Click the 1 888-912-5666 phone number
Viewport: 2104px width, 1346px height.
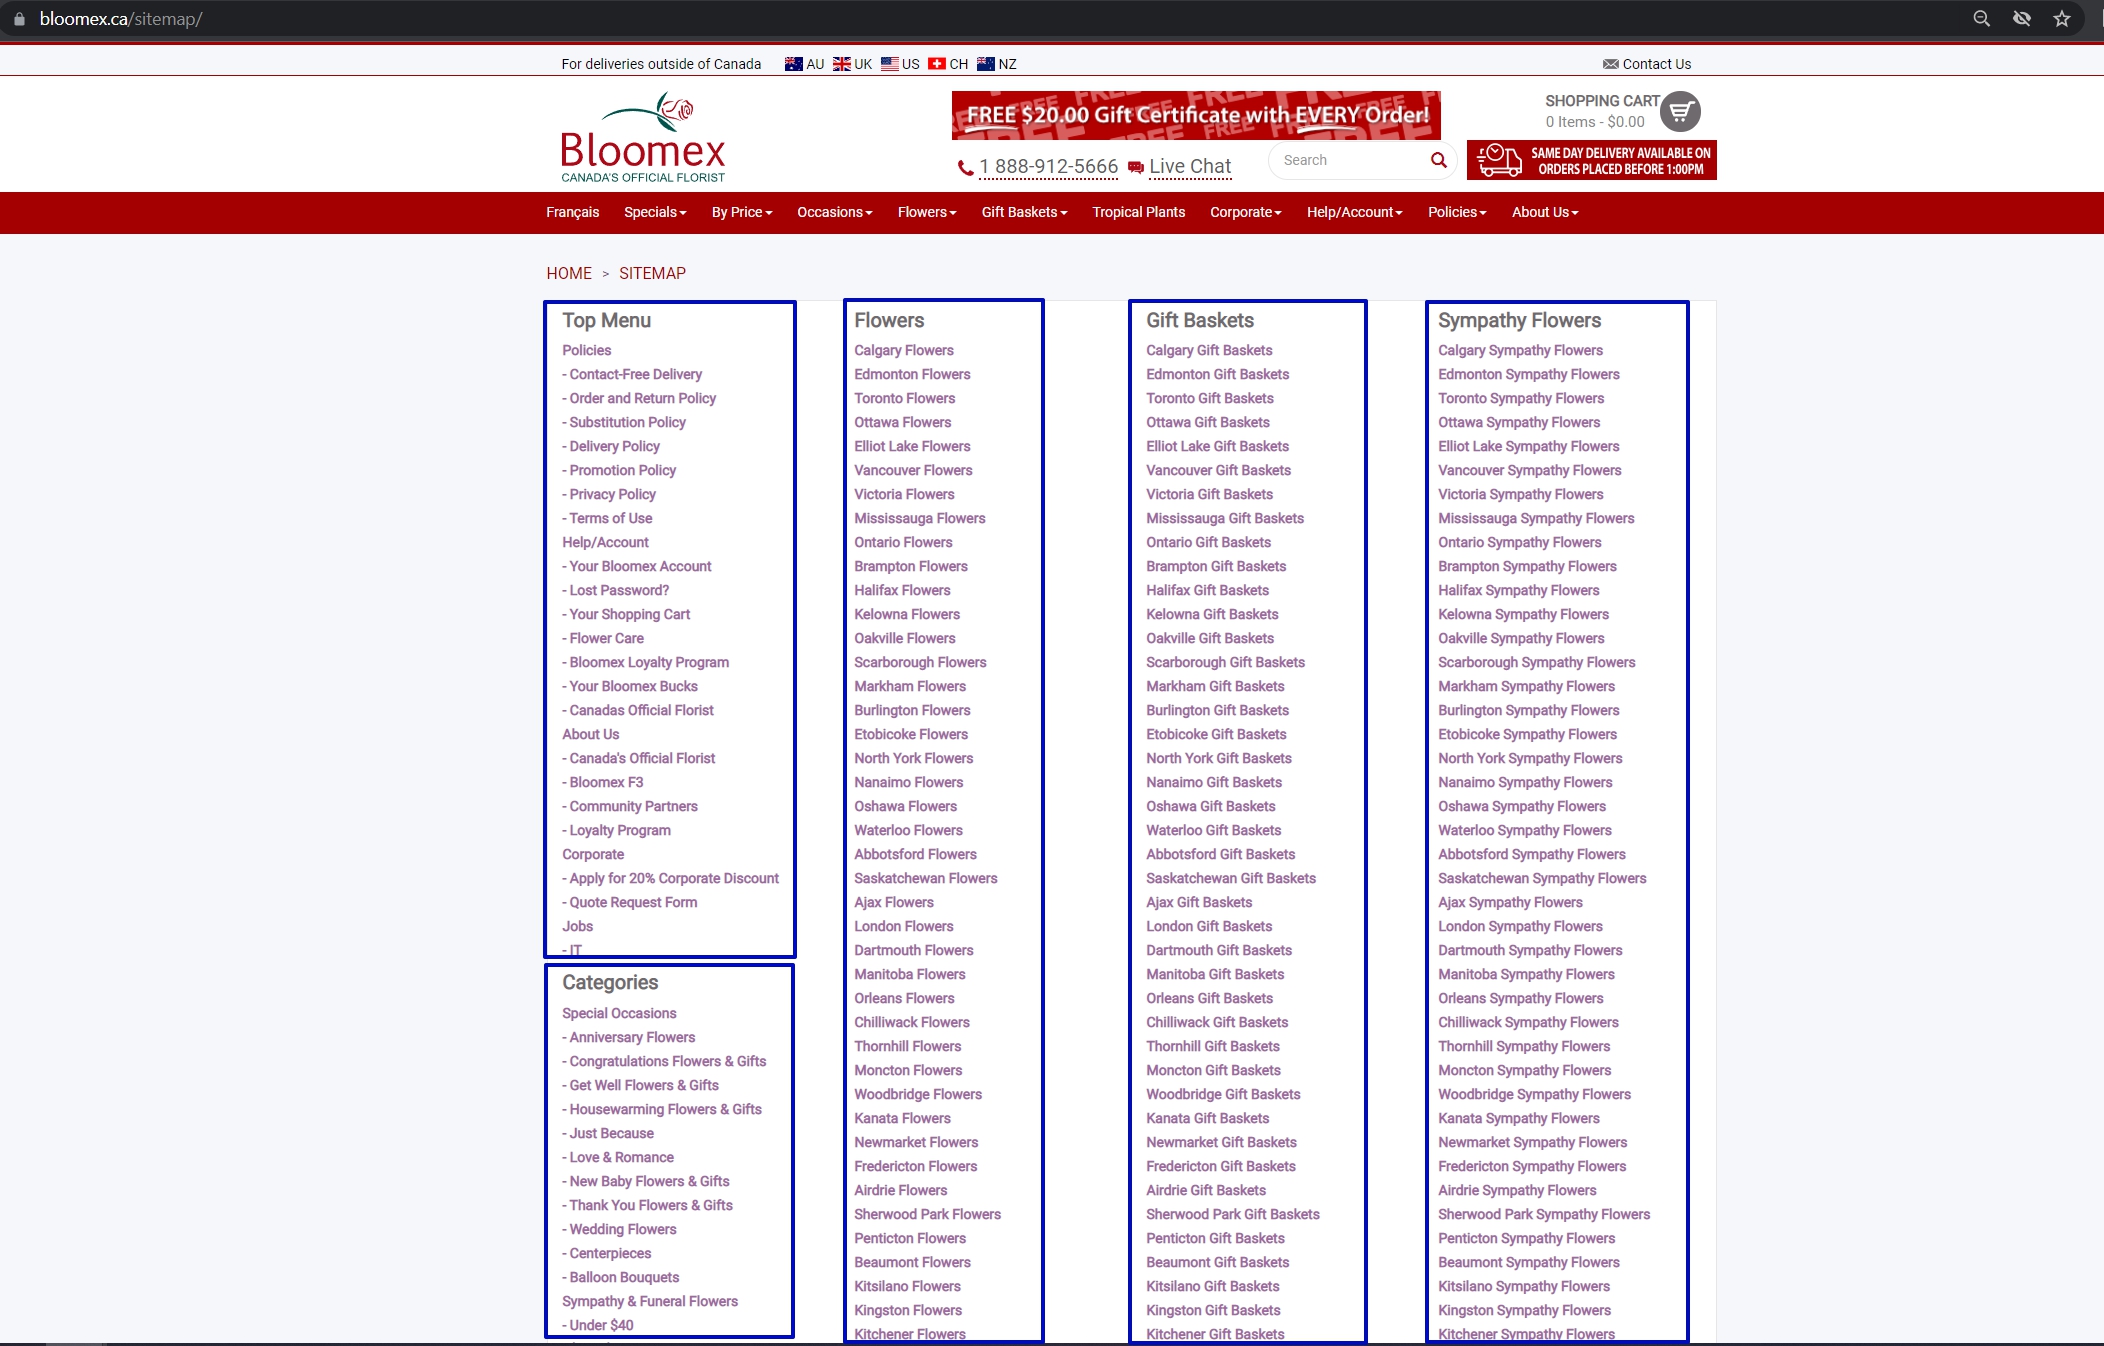click(x=1048, y=167)
